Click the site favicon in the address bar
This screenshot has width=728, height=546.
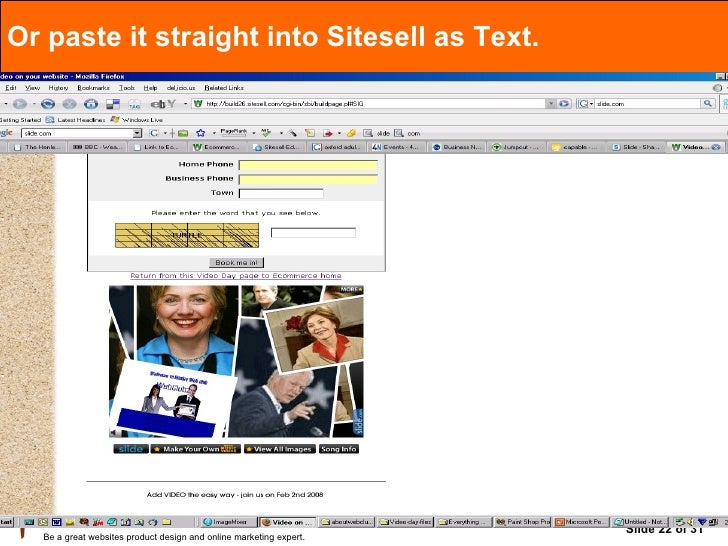tap(198, 104)
